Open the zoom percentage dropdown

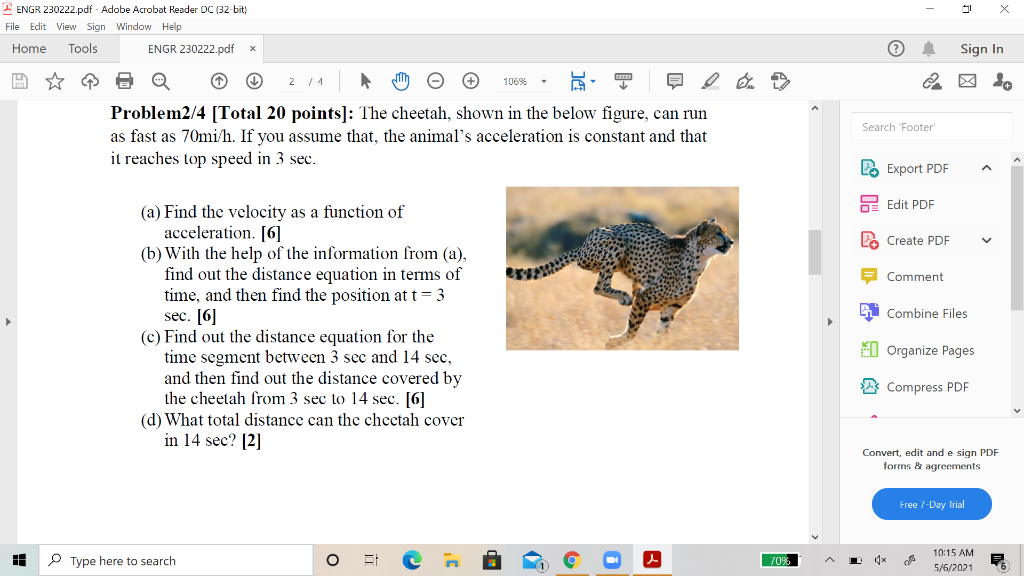point(543,81)
